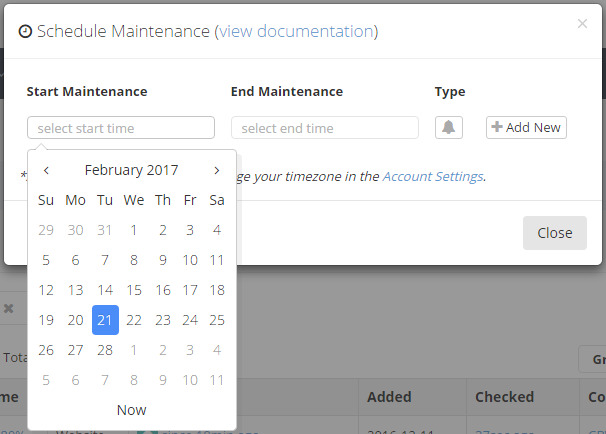The image size is (606, 434).
Task: Pick January 31 in the calendar
Action: click(x=105, y=230)
